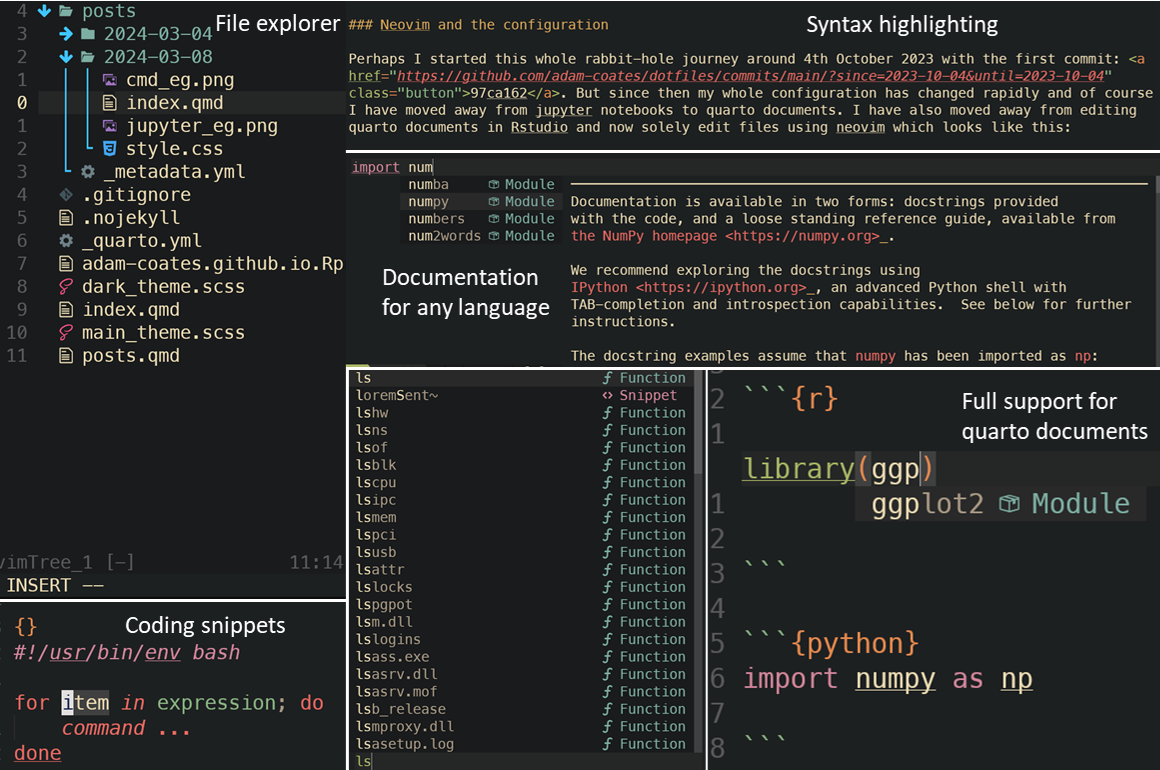Click the numpy.org homepage link
Viewport: 1160px width, 770px height.
tap(802, 236)
